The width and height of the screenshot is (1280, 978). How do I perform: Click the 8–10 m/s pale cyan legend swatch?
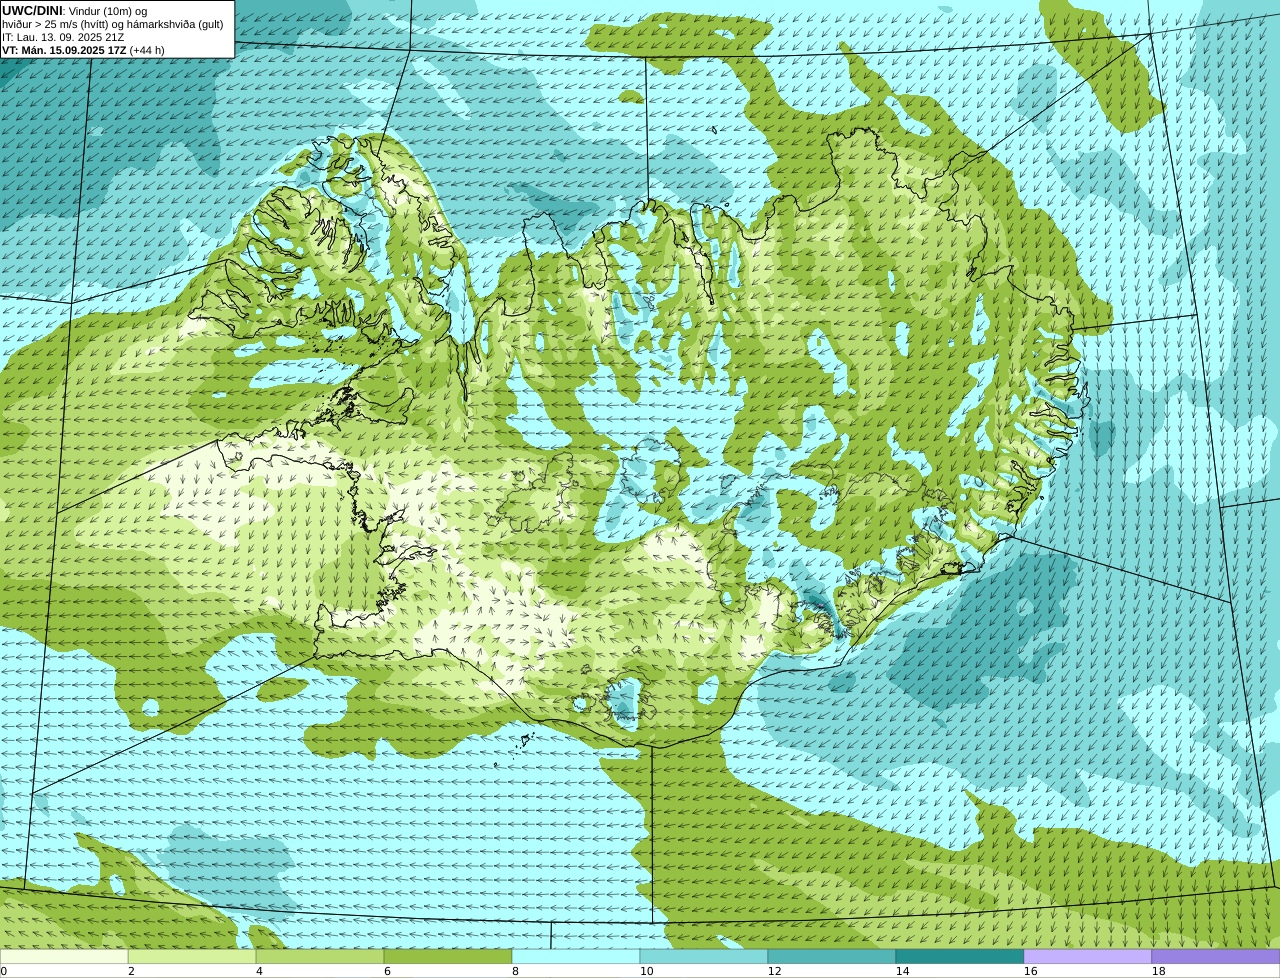point(576,956)
